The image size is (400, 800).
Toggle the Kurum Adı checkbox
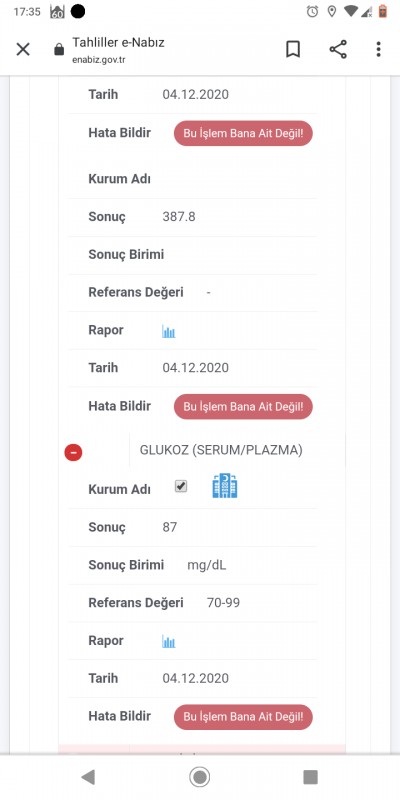[181, 486]
